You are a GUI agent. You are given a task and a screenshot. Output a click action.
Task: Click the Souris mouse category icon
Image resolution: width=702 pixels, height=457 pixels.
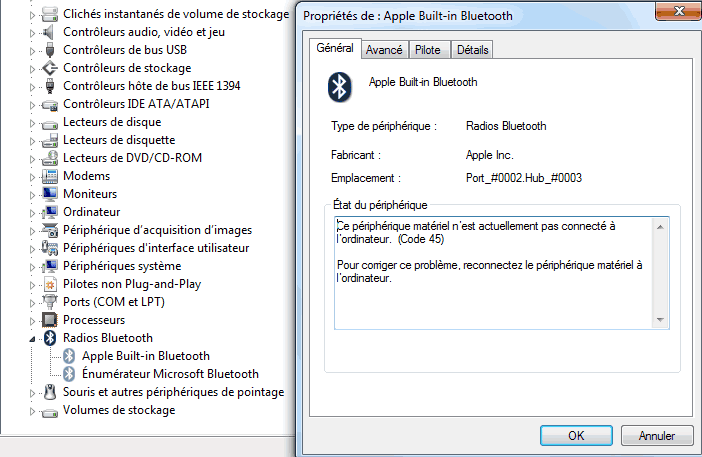point(50,392)
